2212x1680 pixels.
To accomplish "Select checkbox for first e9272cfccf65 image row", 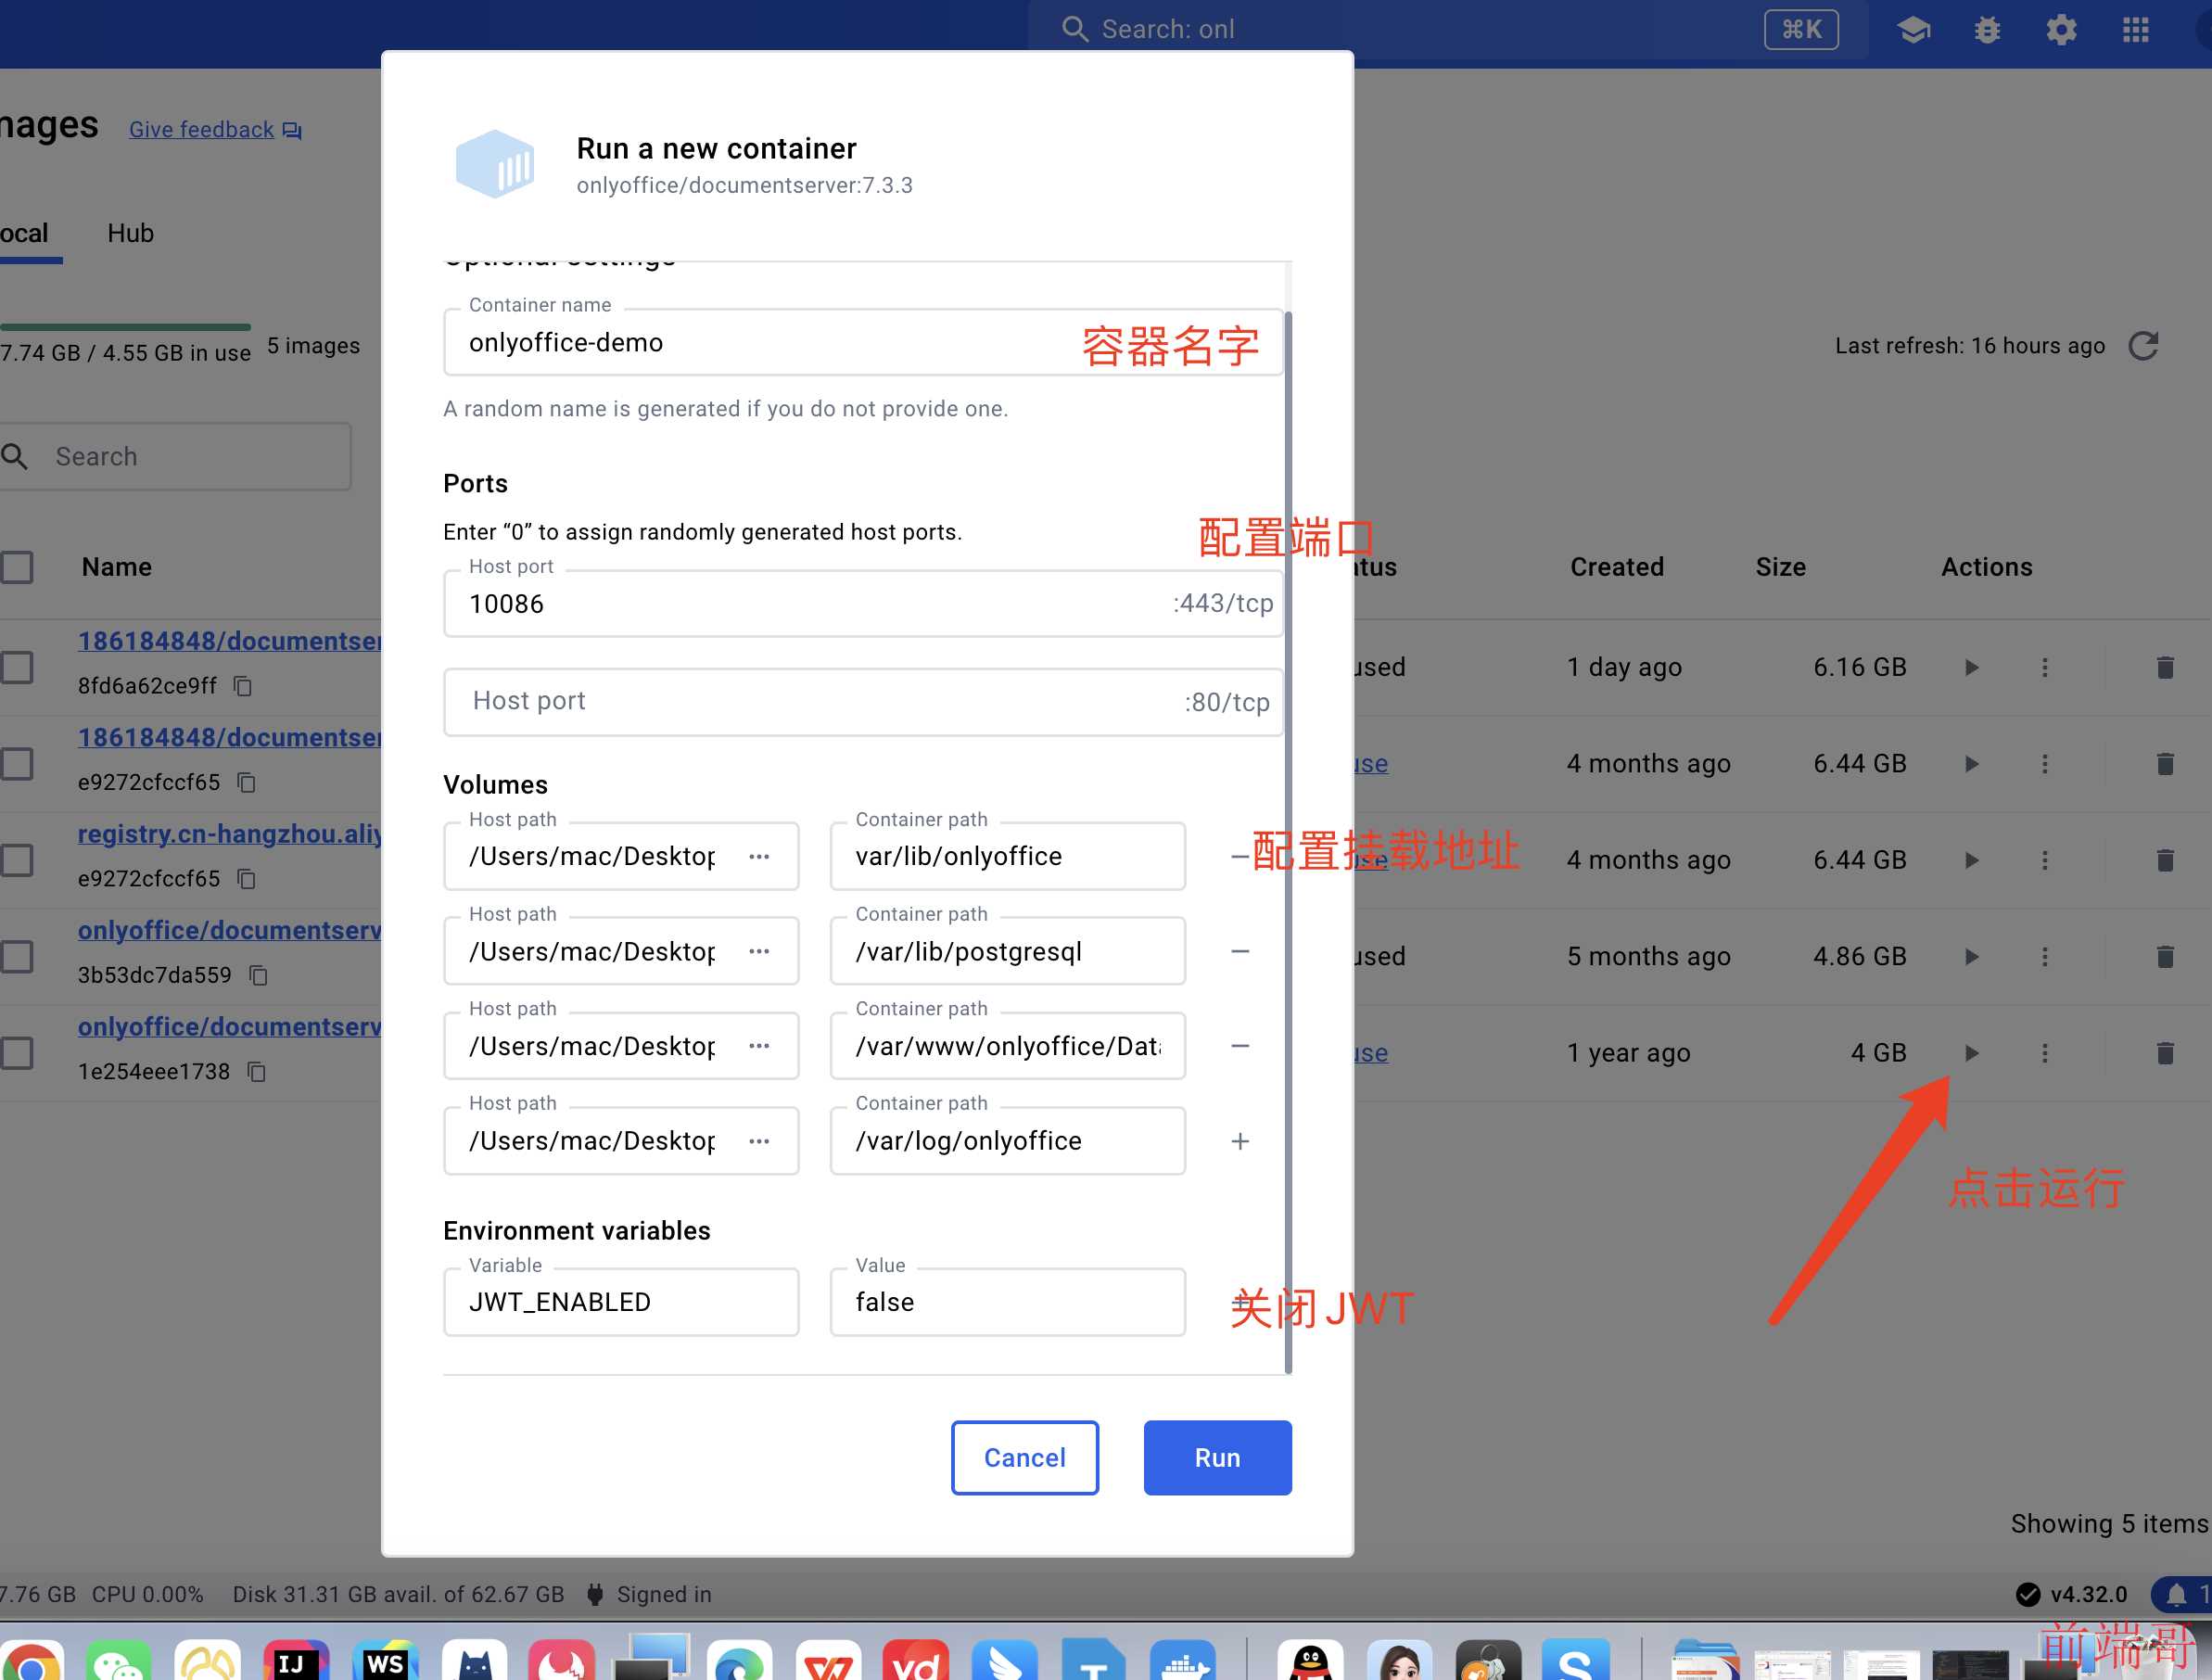I will tap(17, 764).
